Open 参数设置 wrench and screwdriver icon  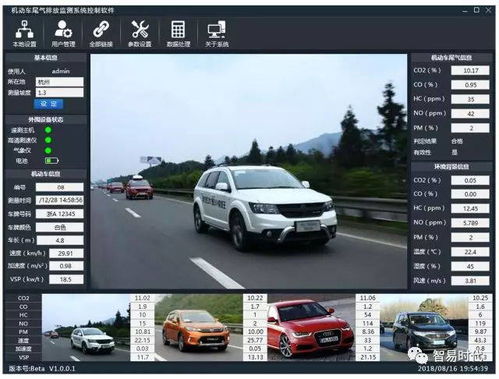[x=140, y=33]
